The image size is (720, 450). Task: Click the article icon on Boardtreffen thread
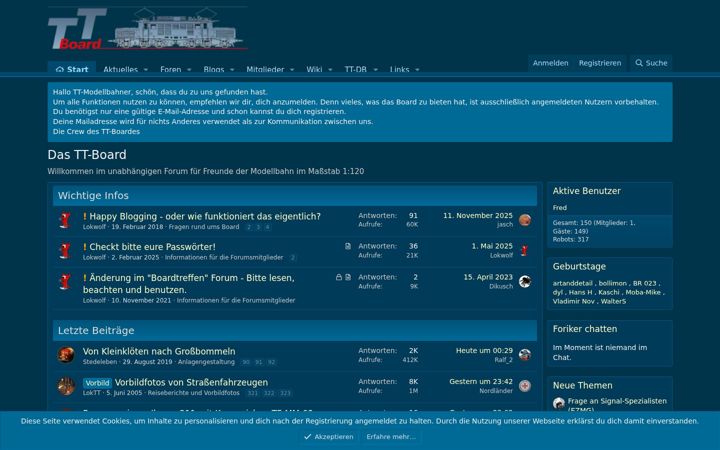pyautogui.click(x=348, y=277)
